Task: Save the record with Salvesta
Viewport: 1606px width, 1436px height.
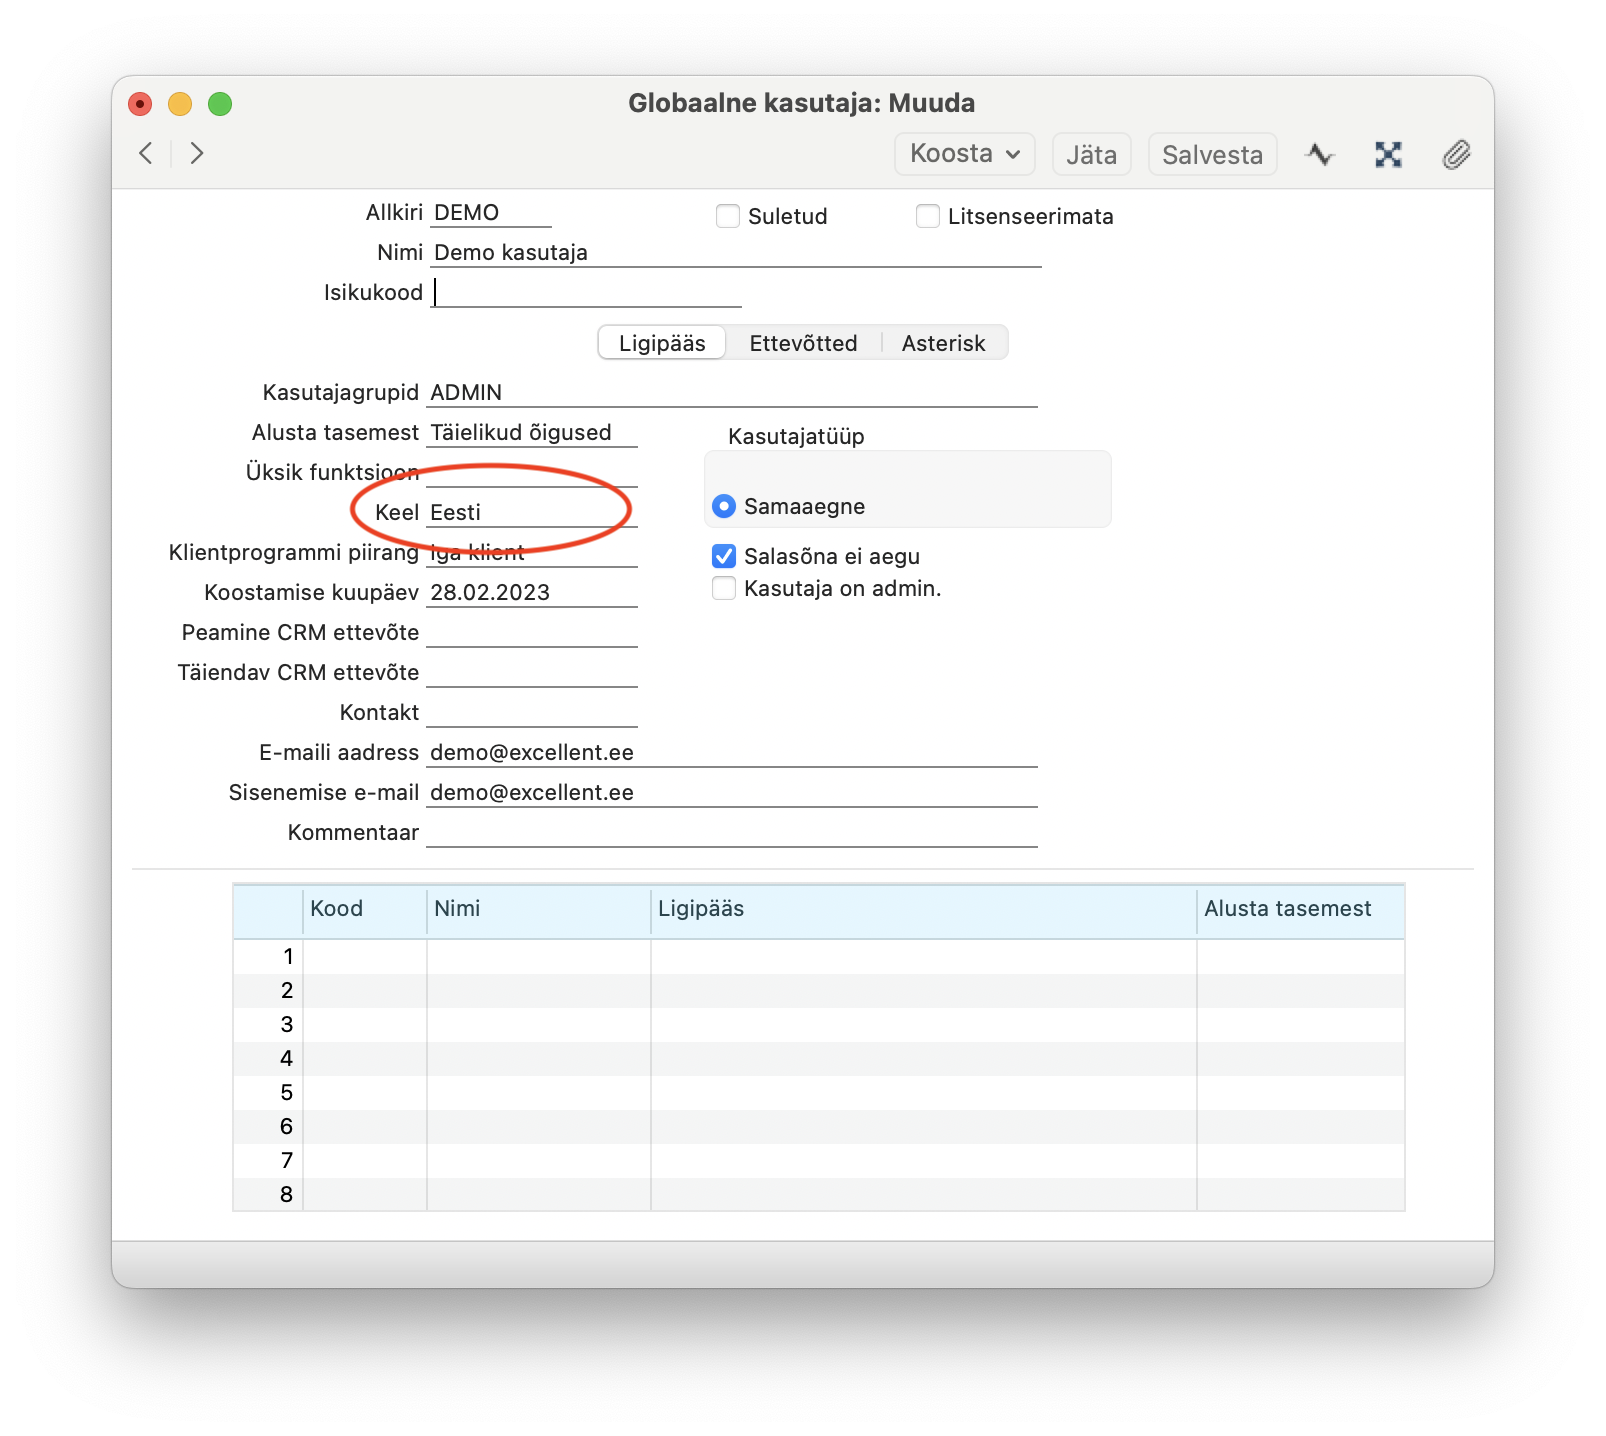Action: click(1212, 154)
